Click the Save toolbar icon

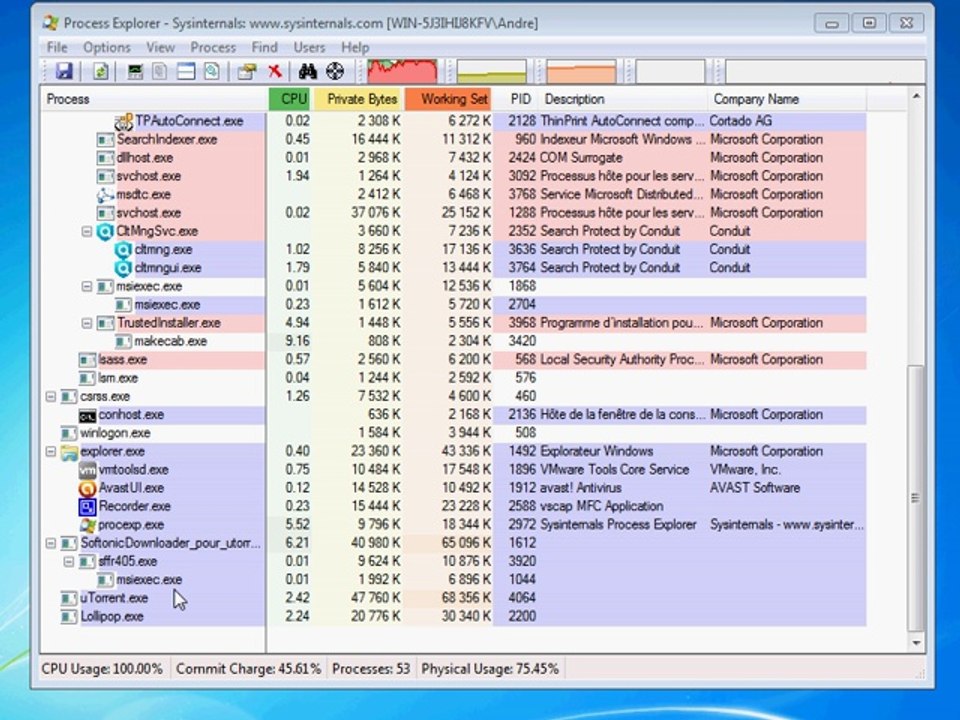64,71
